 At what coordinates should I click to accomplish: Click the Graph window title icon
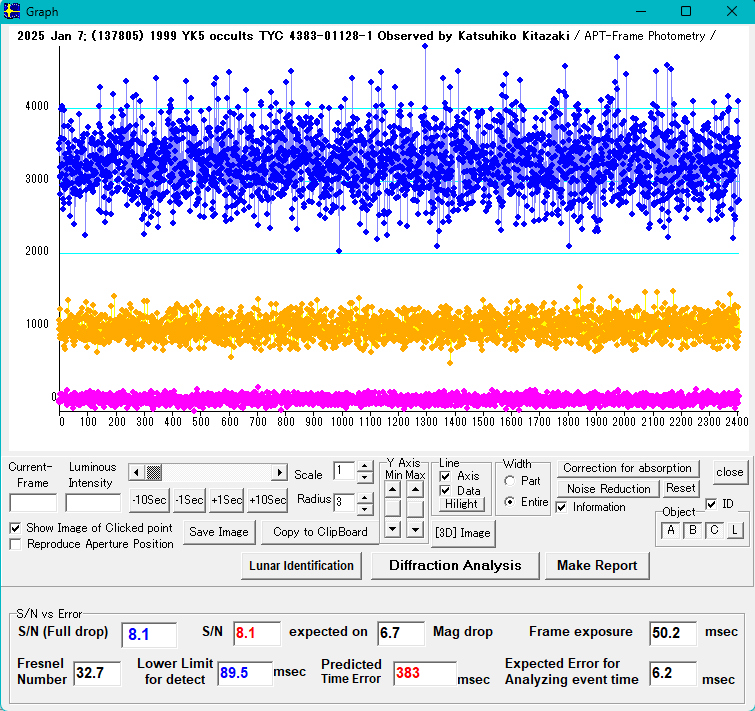(12, 12)
